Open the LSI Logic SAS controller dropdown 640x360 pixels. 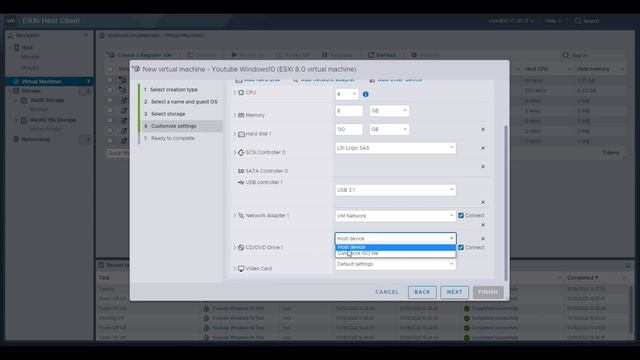pyautogui.click(x=396, y=148)
